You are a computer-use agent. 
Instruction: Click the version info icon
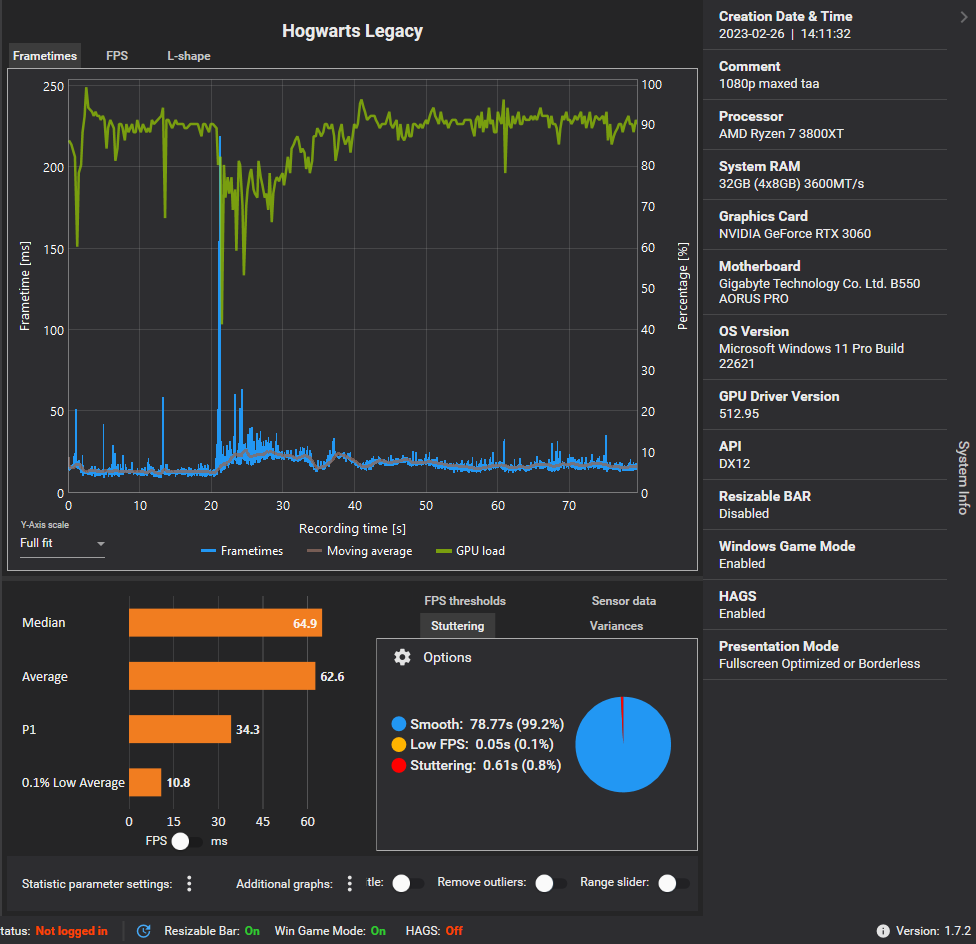(883, 931)
